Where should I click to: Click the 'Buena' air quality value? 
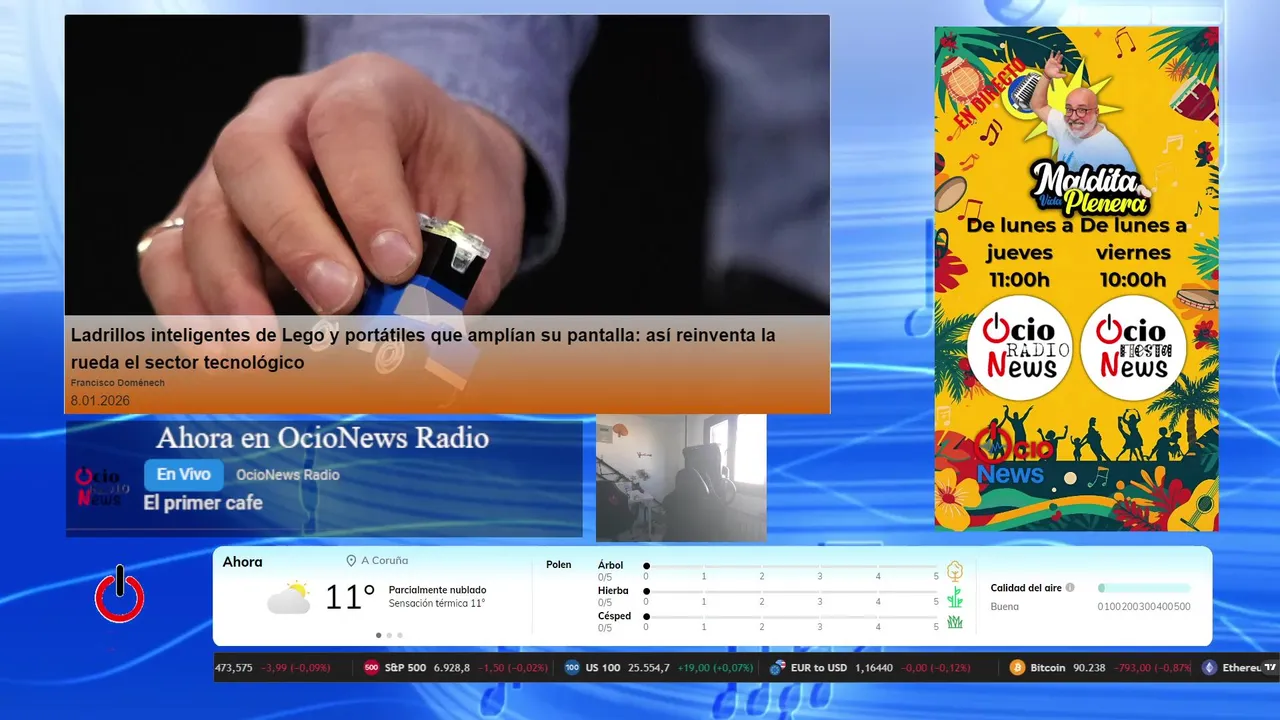click(1005, 607)
